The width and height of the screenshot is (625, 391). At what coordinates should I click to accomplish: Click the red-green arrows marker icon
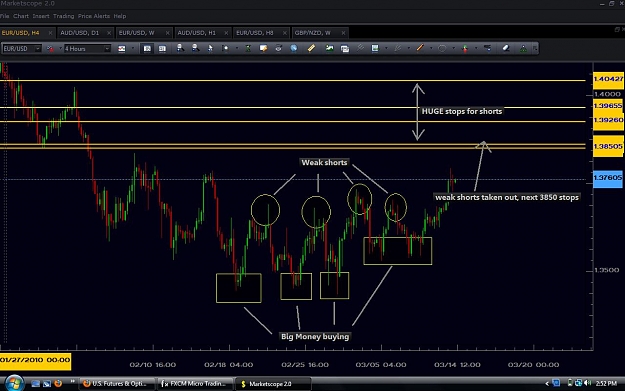[465, 48]
